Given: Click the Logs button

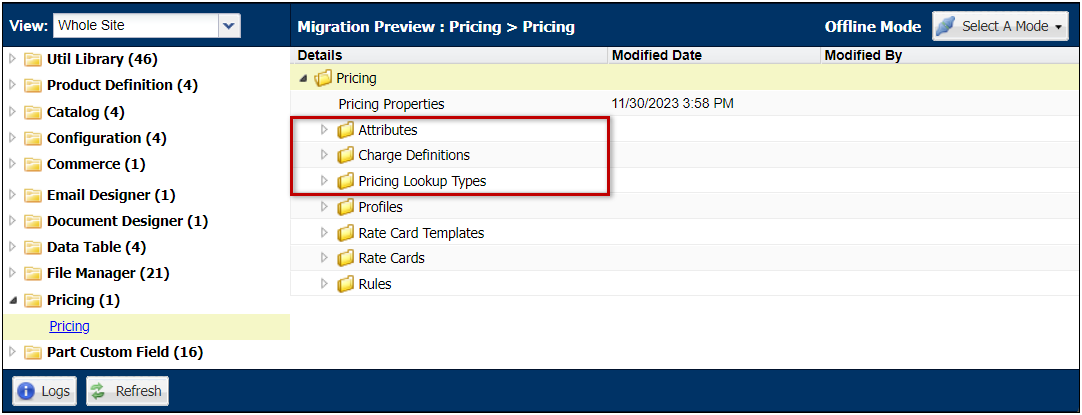Looking at the screenshot, I should pyautogui.click(x=44, y=391).
